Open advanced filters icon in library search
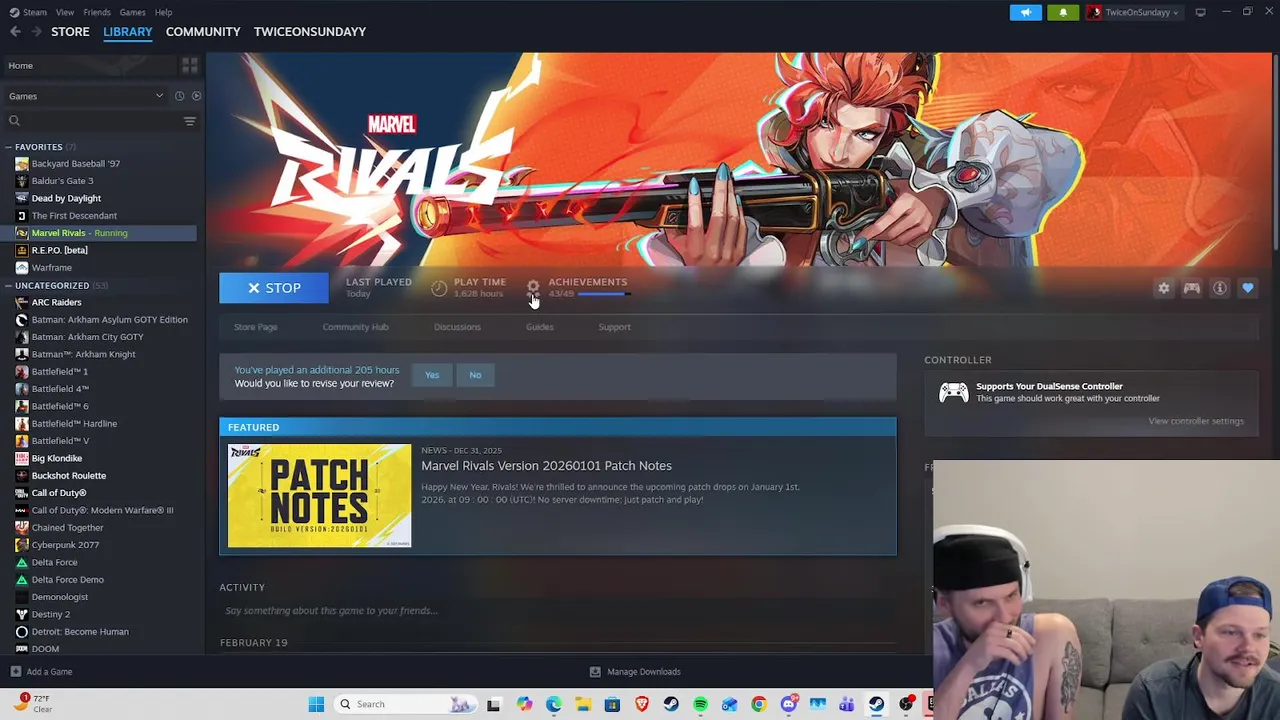The height and width of the screenshot is (720, 1280). click(189, 121)
